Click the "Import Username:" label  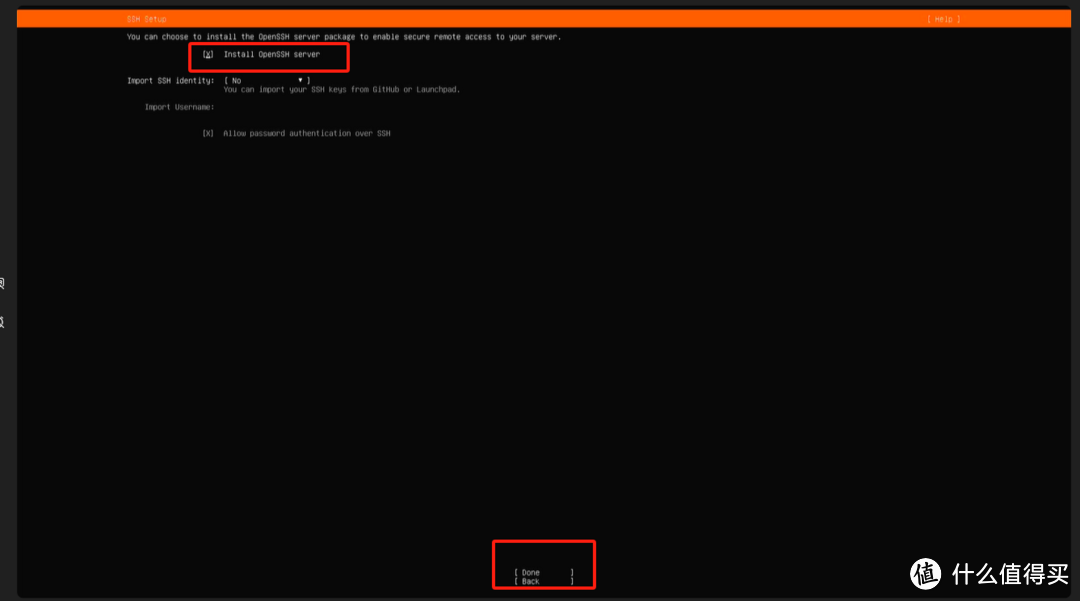click(x=179, y=107)
